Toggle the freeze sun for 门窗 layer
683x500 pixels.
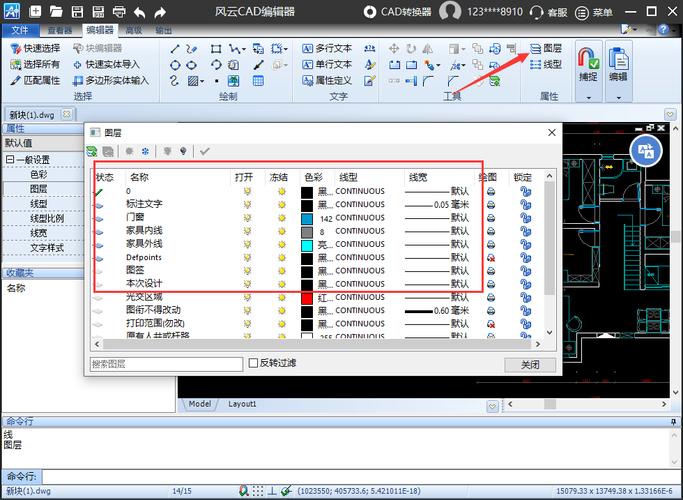(x=282, y=217)
